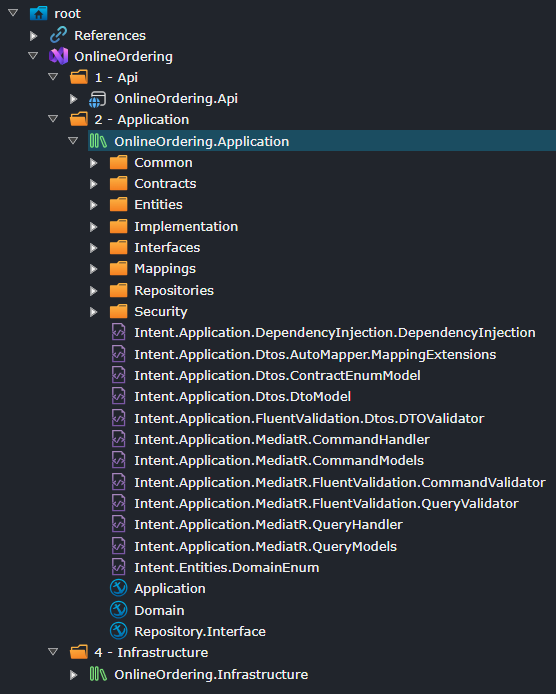Click the Repositories folder icon
This screenshot has width=556, height=694.
click(119, 290)
